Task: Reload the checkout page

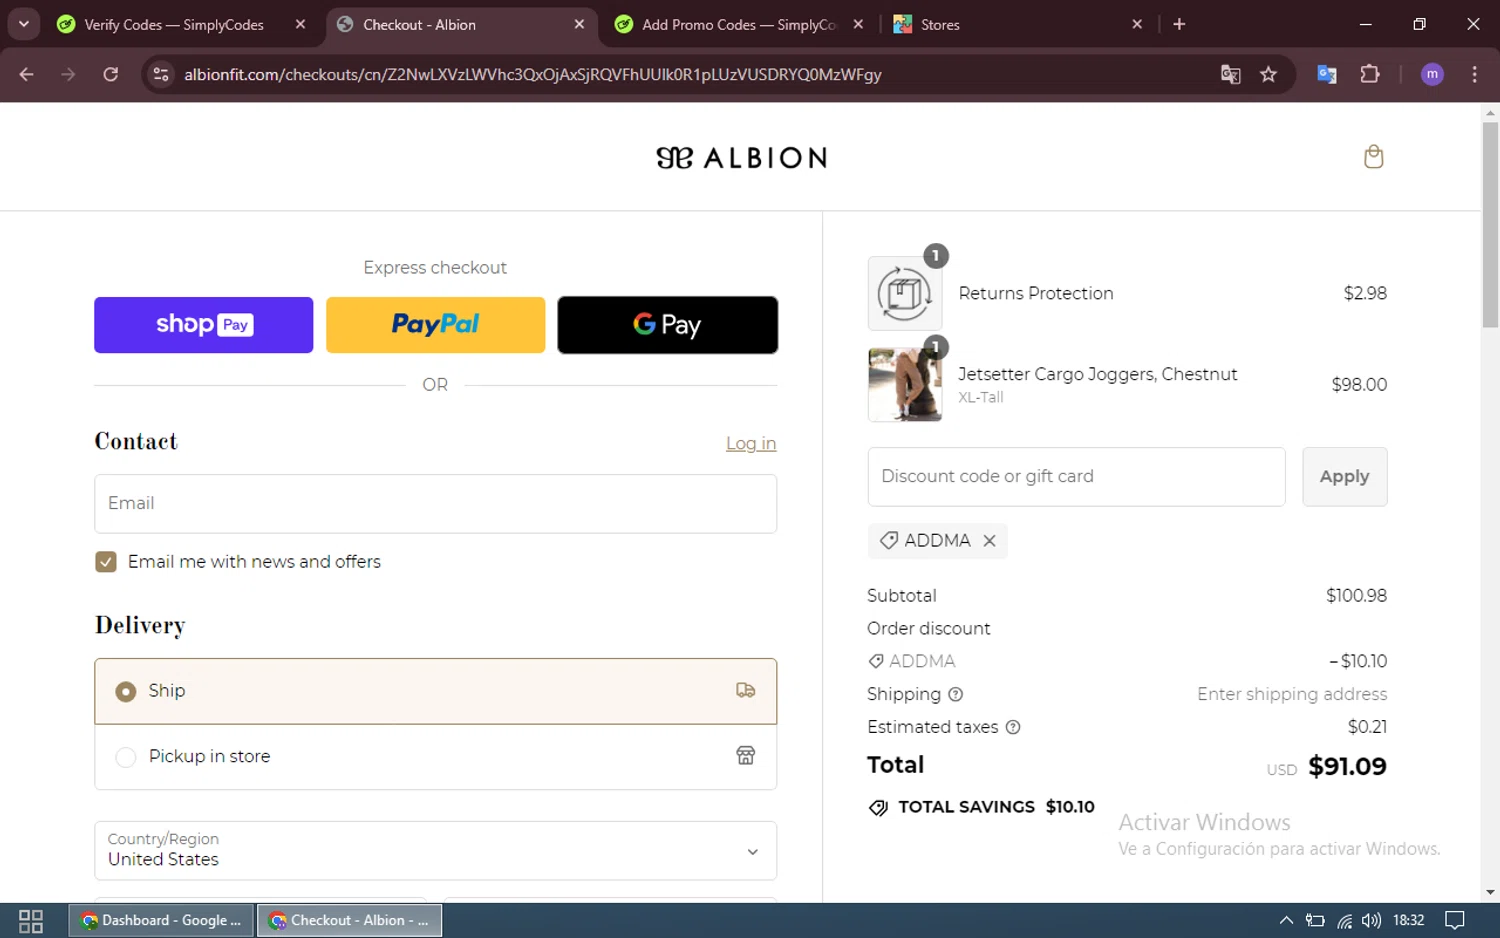Action: [x=111, y=74]
